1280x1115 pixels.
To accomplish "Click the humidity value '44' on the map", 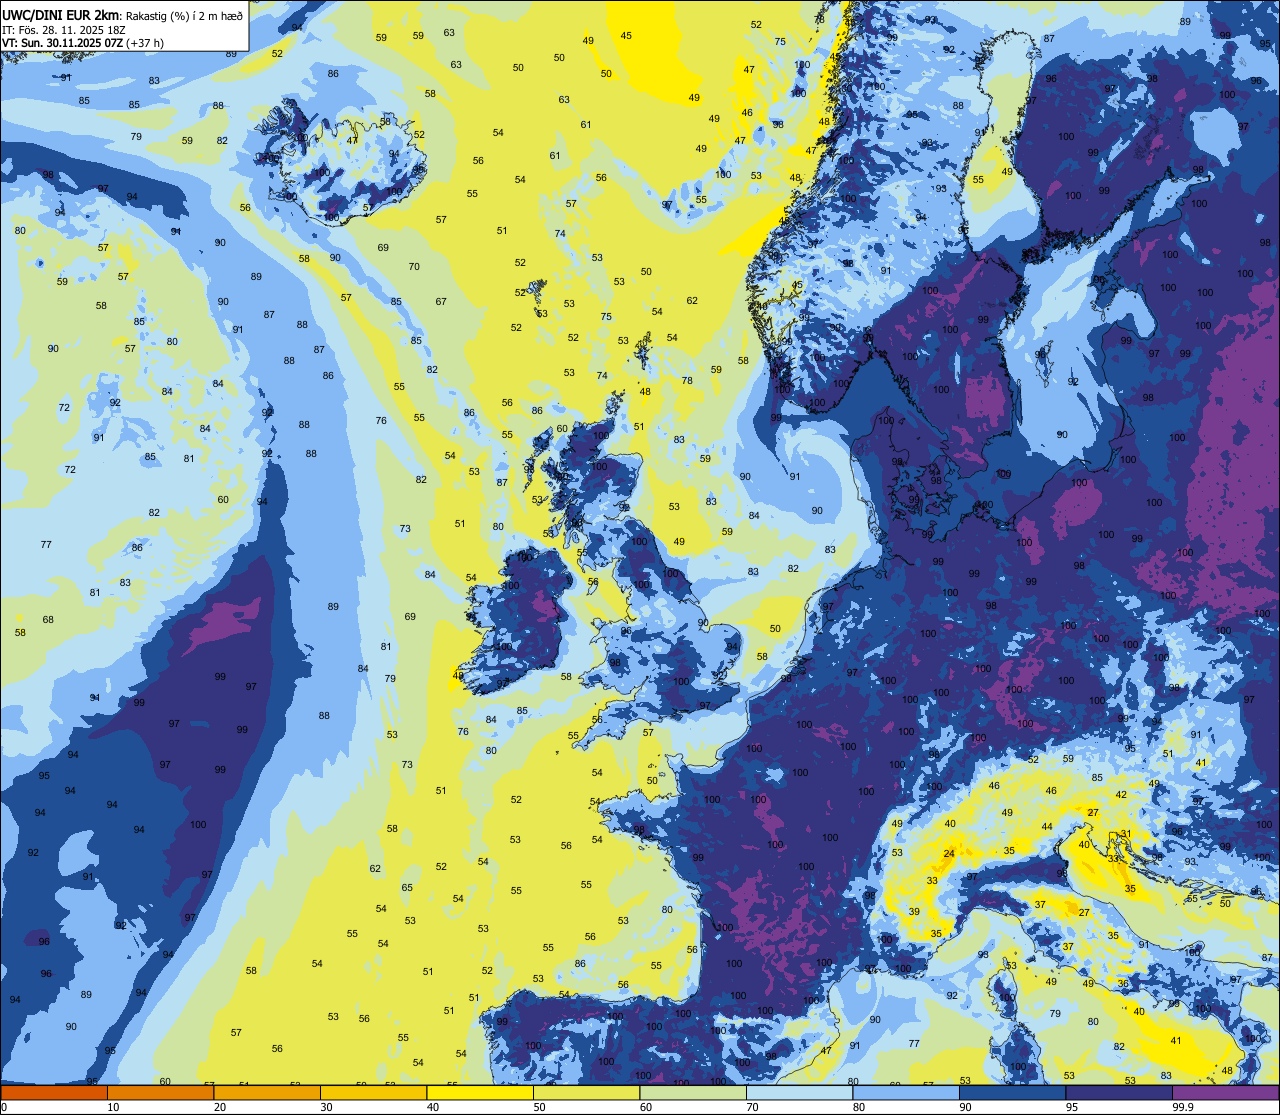I will click(x=1047, y=826).
